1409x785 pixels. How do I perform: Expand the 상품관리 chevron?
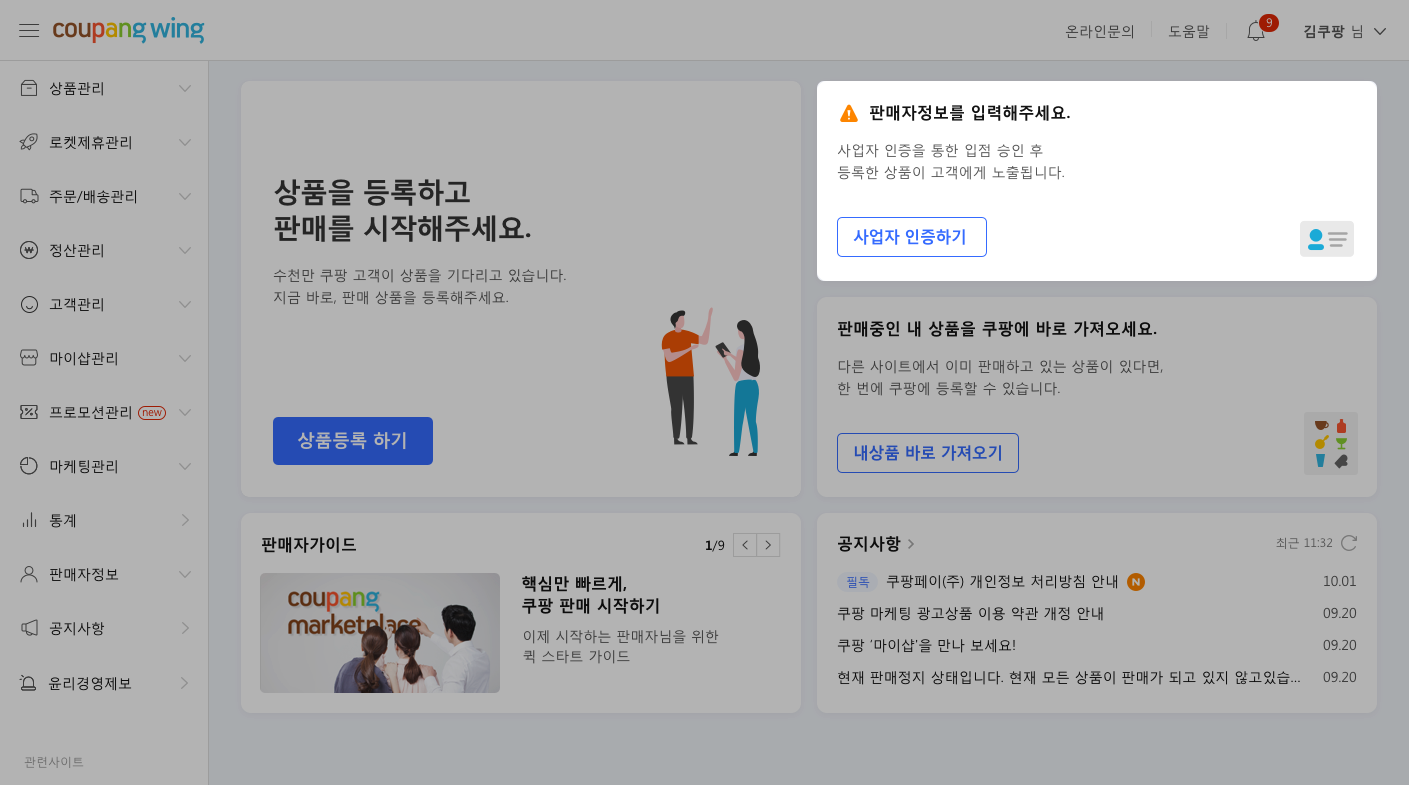point(185,88)
